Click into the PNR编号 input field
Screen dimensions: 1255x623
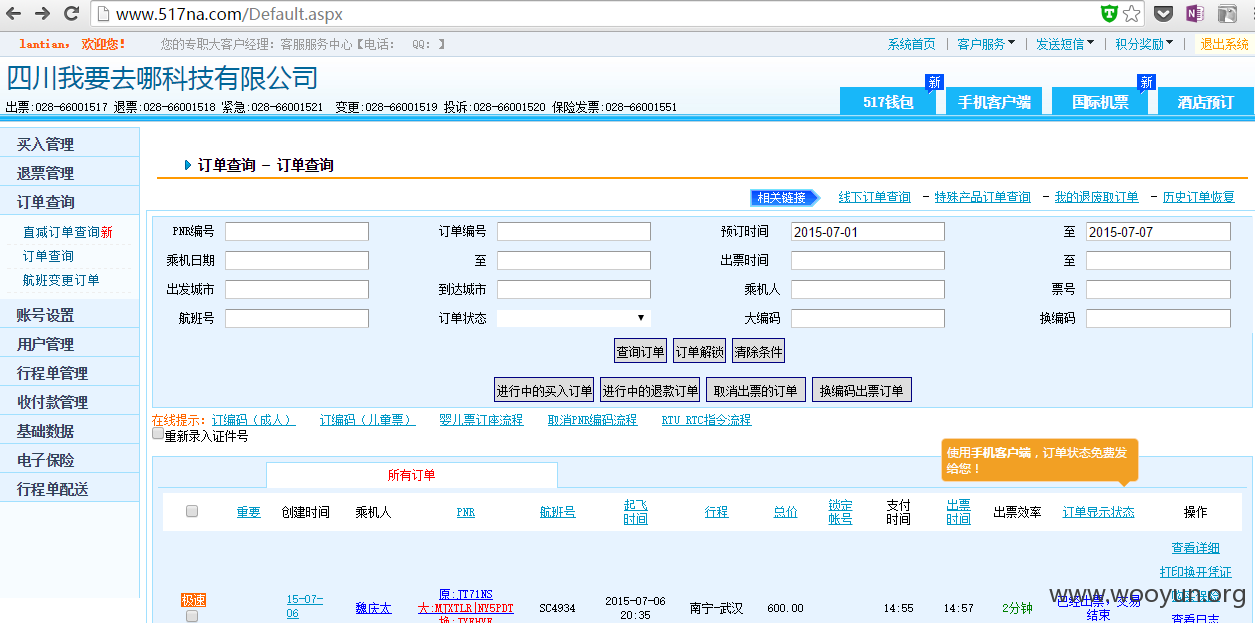297,231
